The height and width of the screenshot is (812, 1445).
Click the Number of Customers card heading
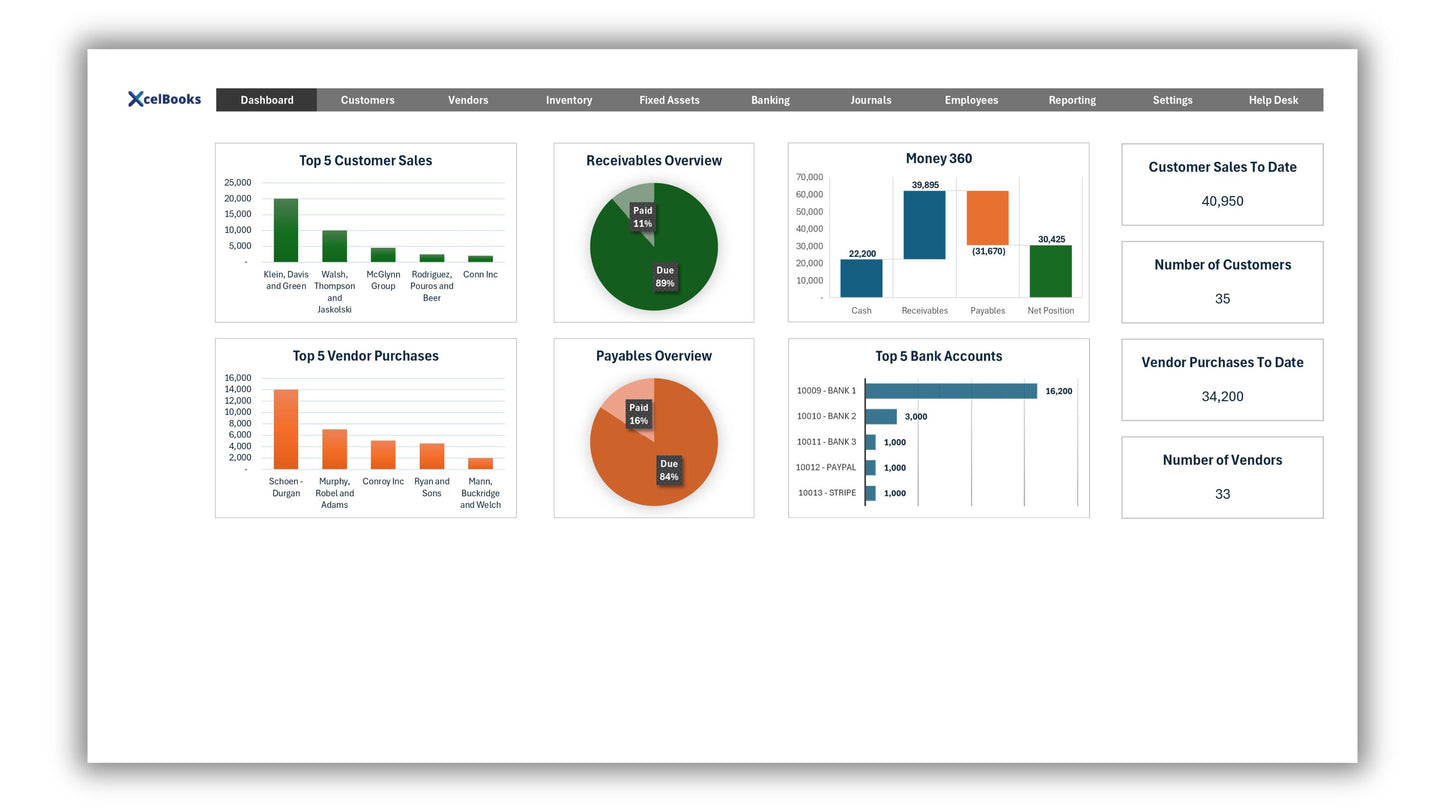[1222, 265]
